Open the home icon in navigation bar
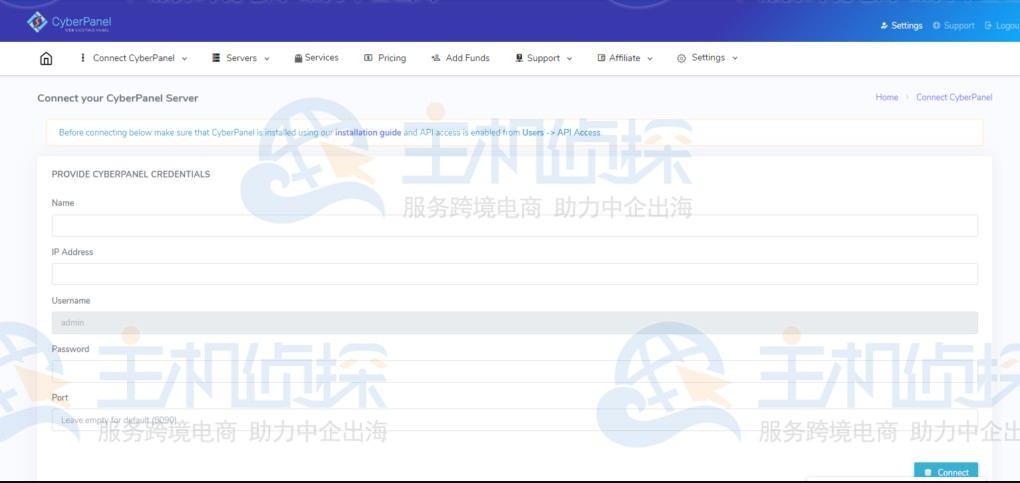Screen dimensions: 1020x483 (46, 59)
